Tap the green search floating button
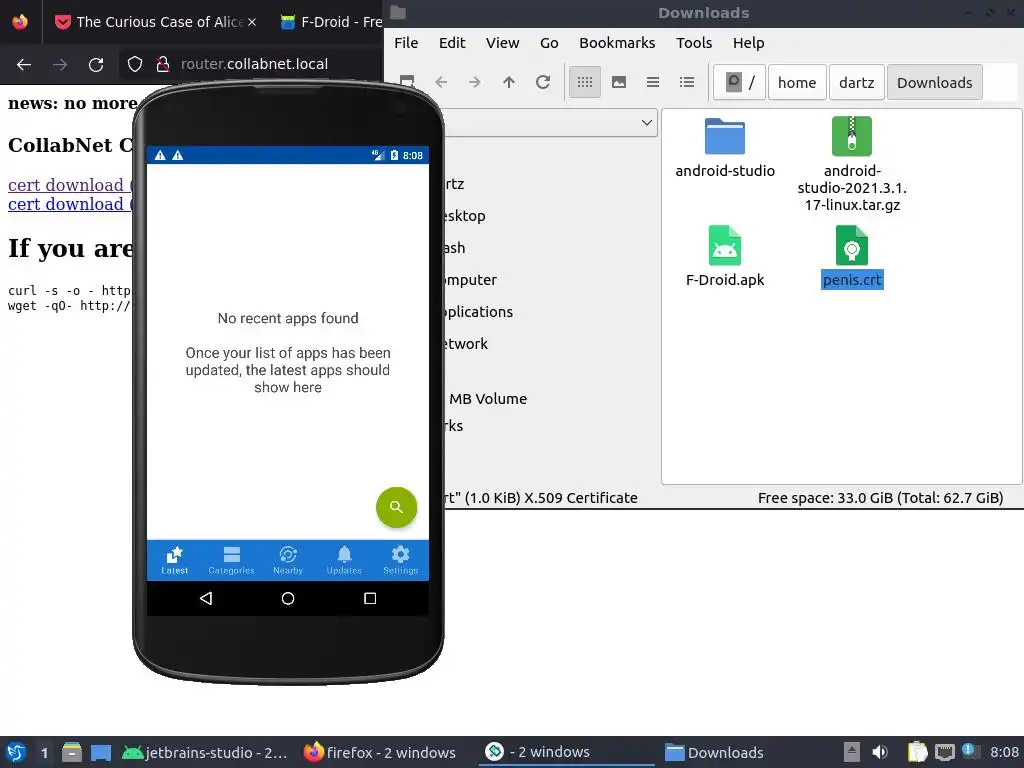The height and width of the screenshot is (768, 1024). tap(396, 507)
